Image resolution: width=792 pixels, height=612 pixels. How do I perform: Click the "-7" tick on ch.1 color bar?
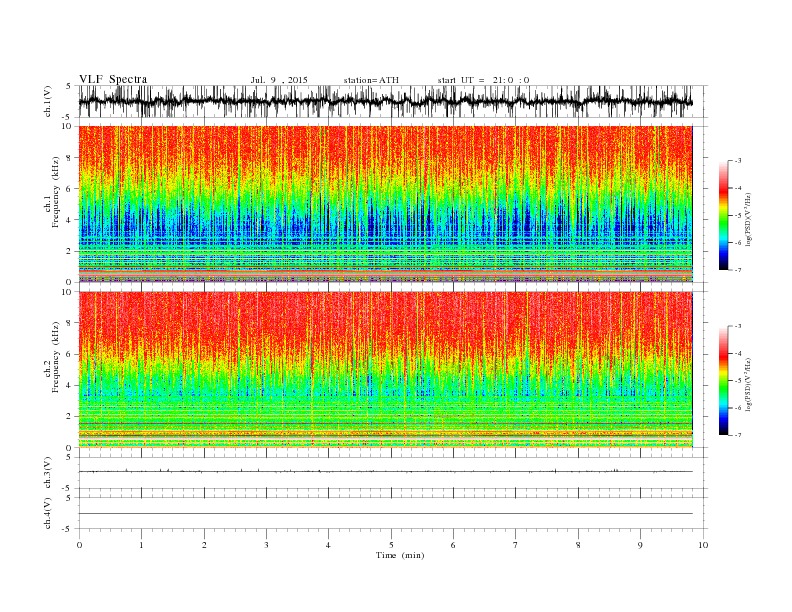(737, 270)
